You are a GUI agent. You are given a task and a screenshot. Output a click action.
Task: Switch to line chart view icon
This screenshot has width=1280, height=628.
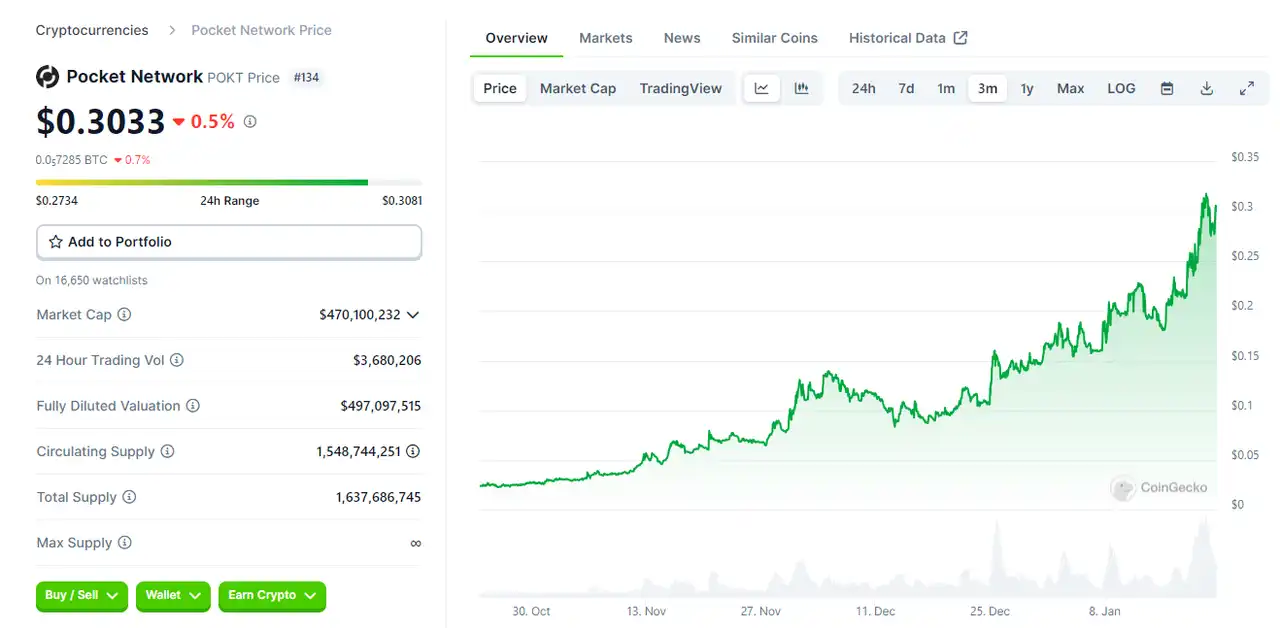coord(761,88)
